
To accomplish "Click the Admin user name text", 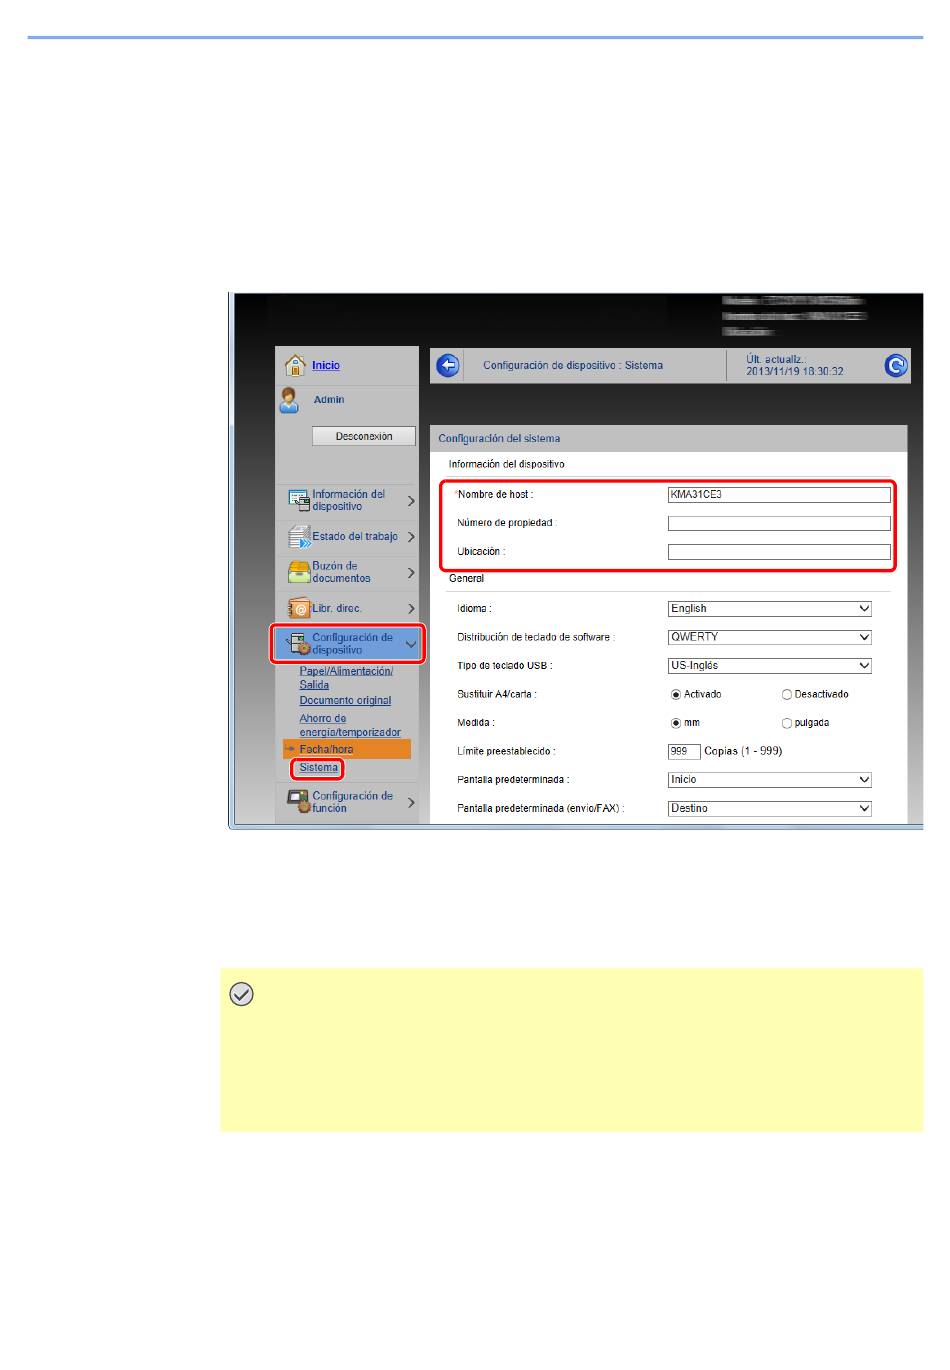I will 329,400.
